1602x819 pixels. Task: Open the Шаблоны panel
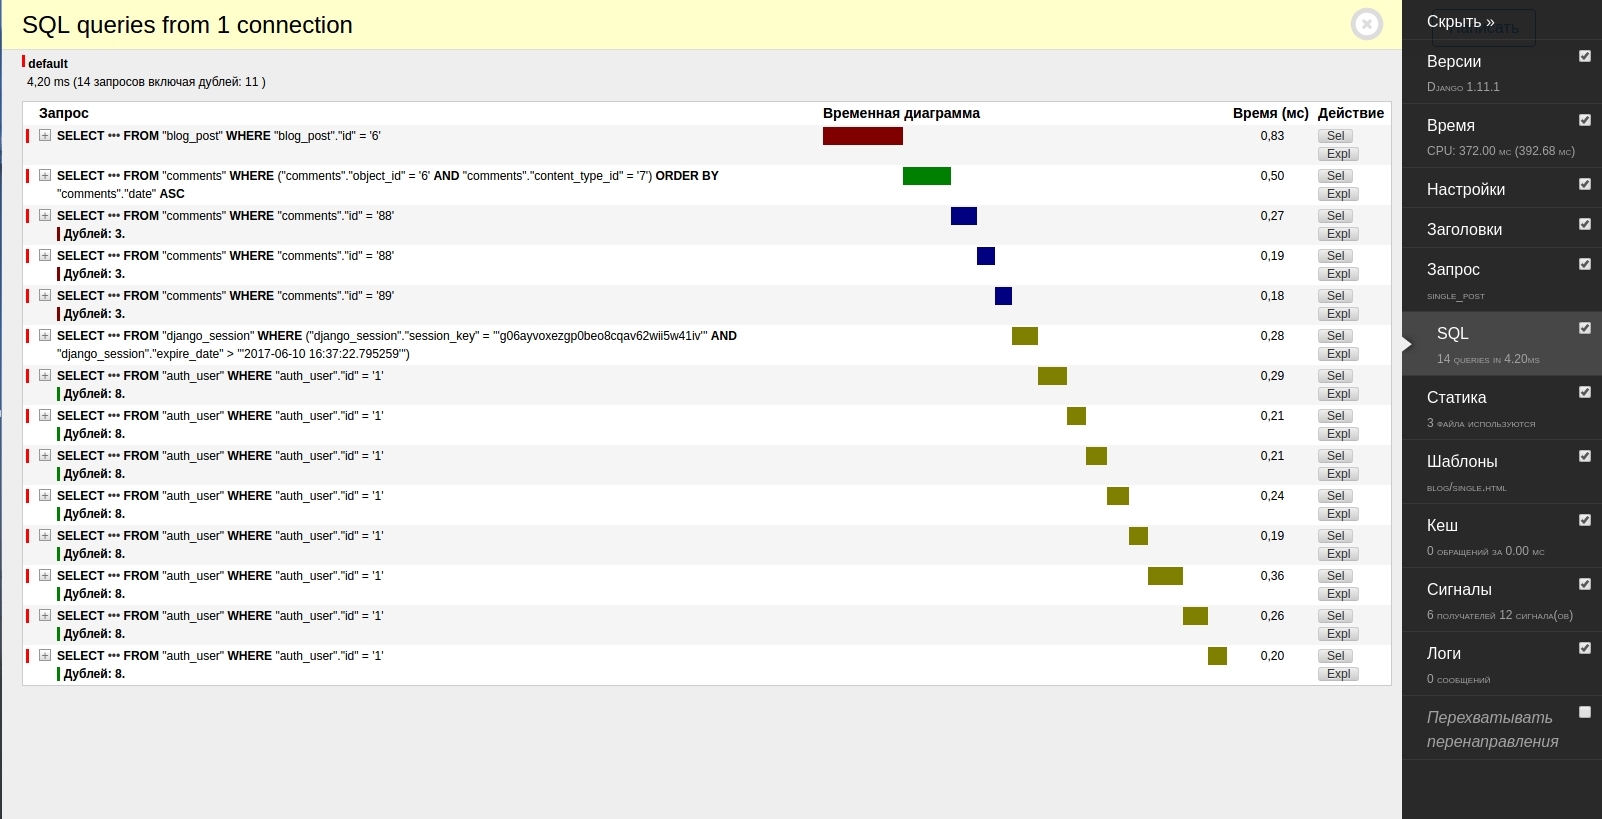(x=1461, y=462)
